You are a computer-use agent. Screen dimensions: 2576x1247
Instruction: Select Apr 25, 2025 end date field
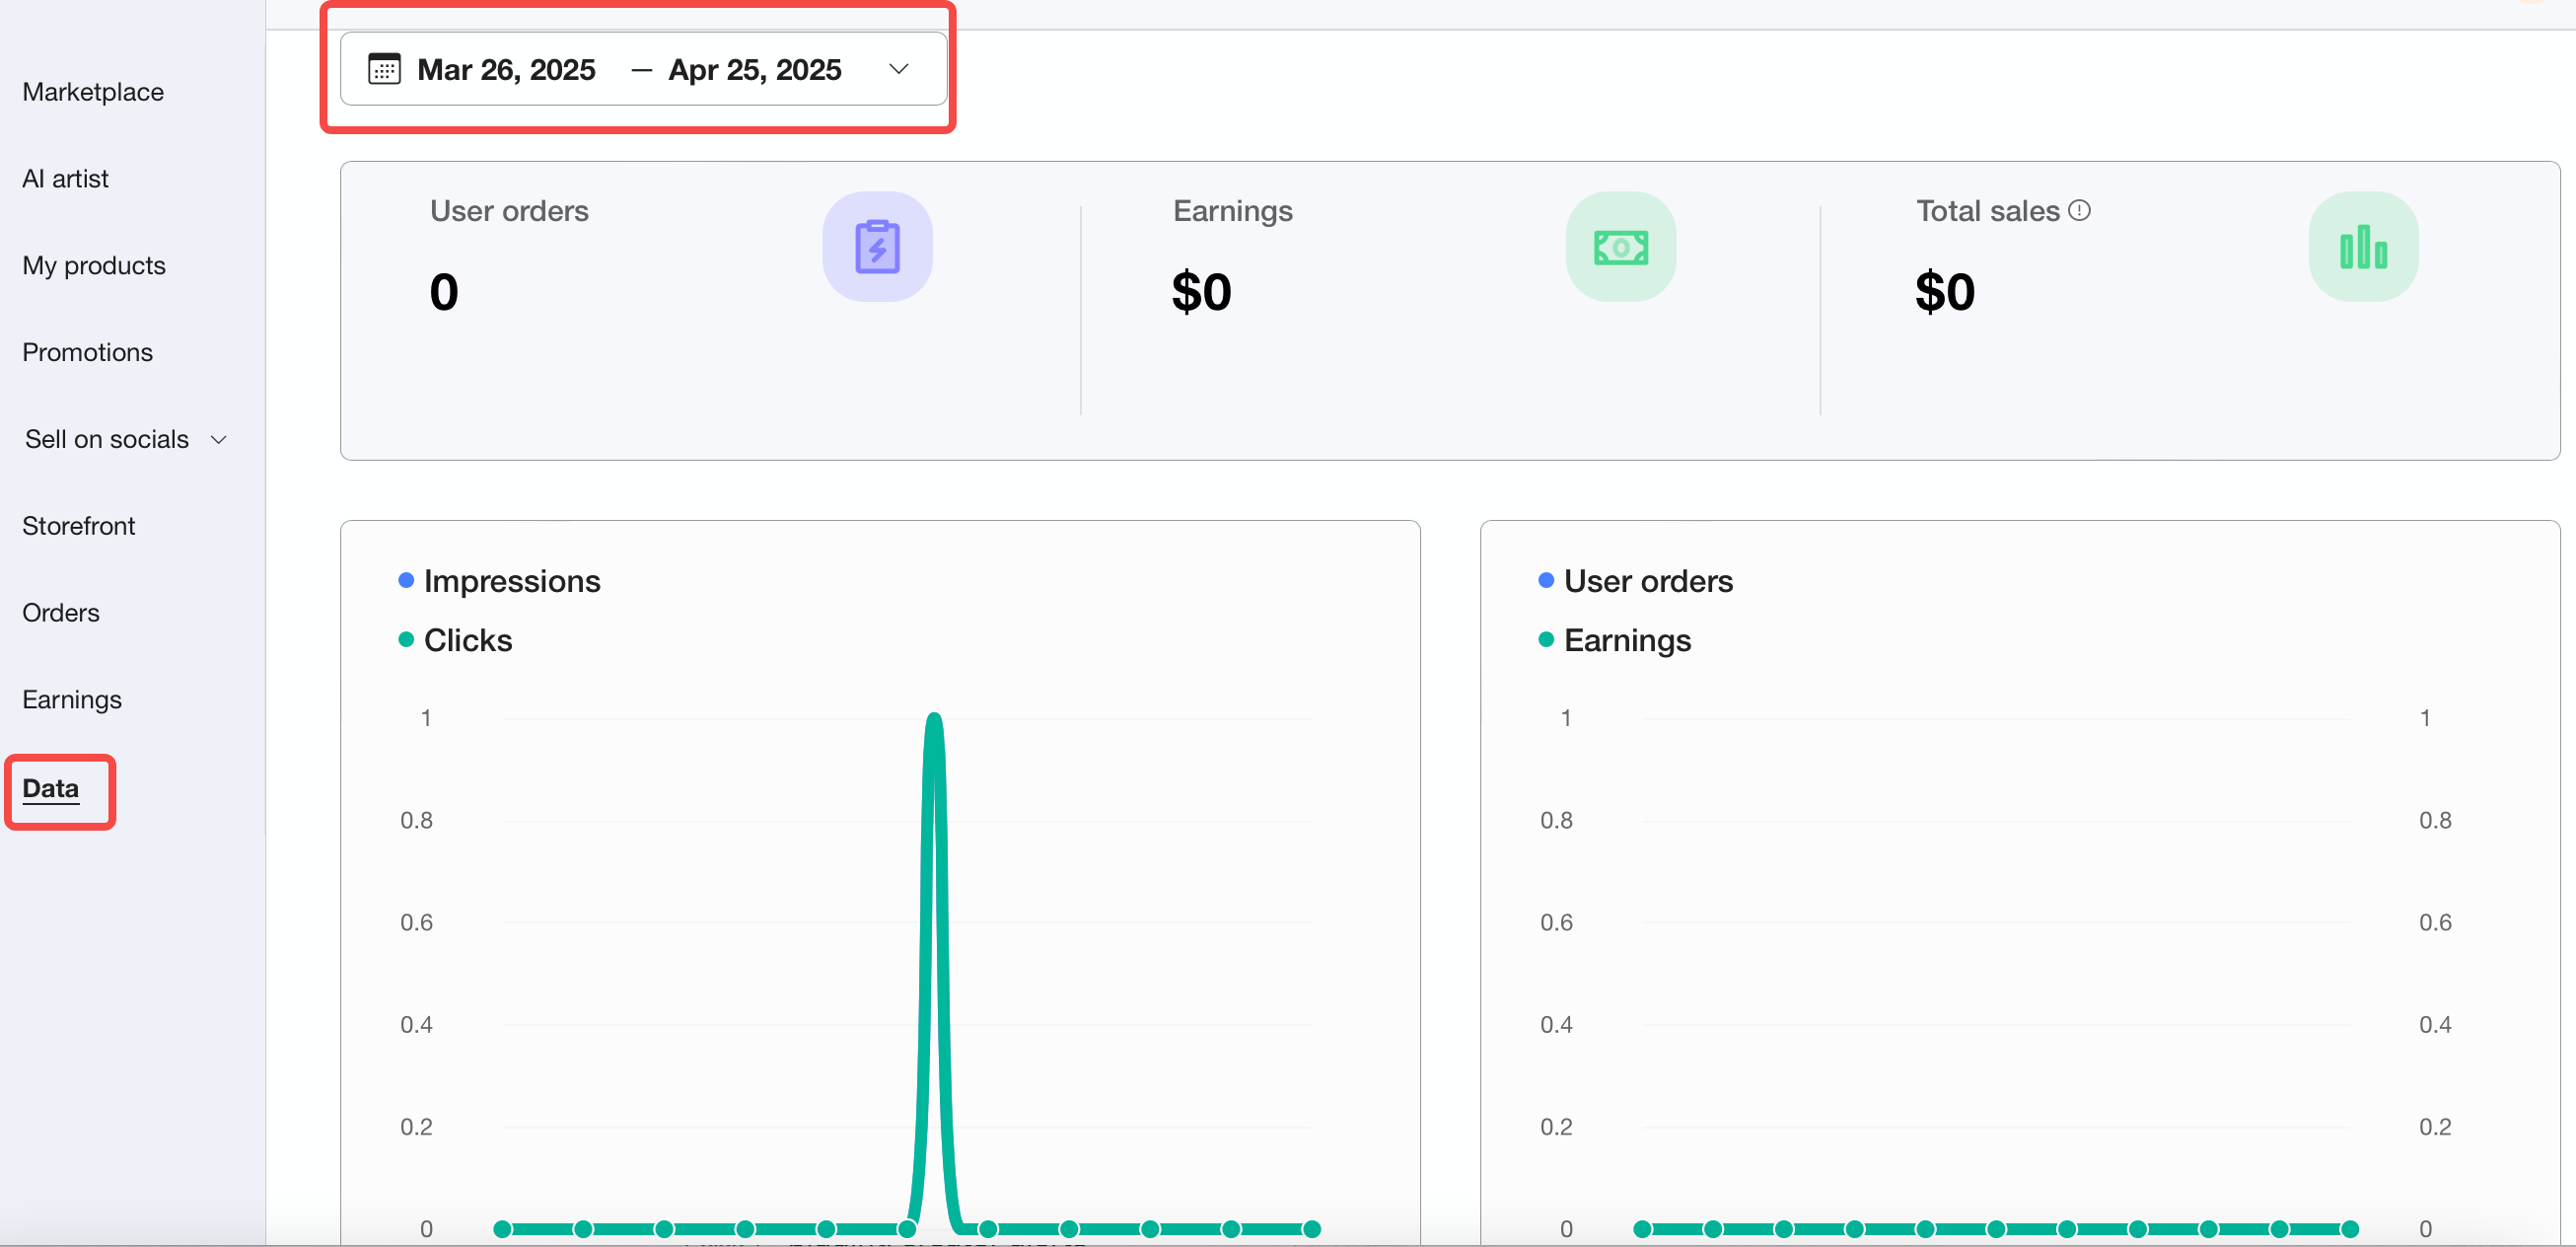pos(755,69)
